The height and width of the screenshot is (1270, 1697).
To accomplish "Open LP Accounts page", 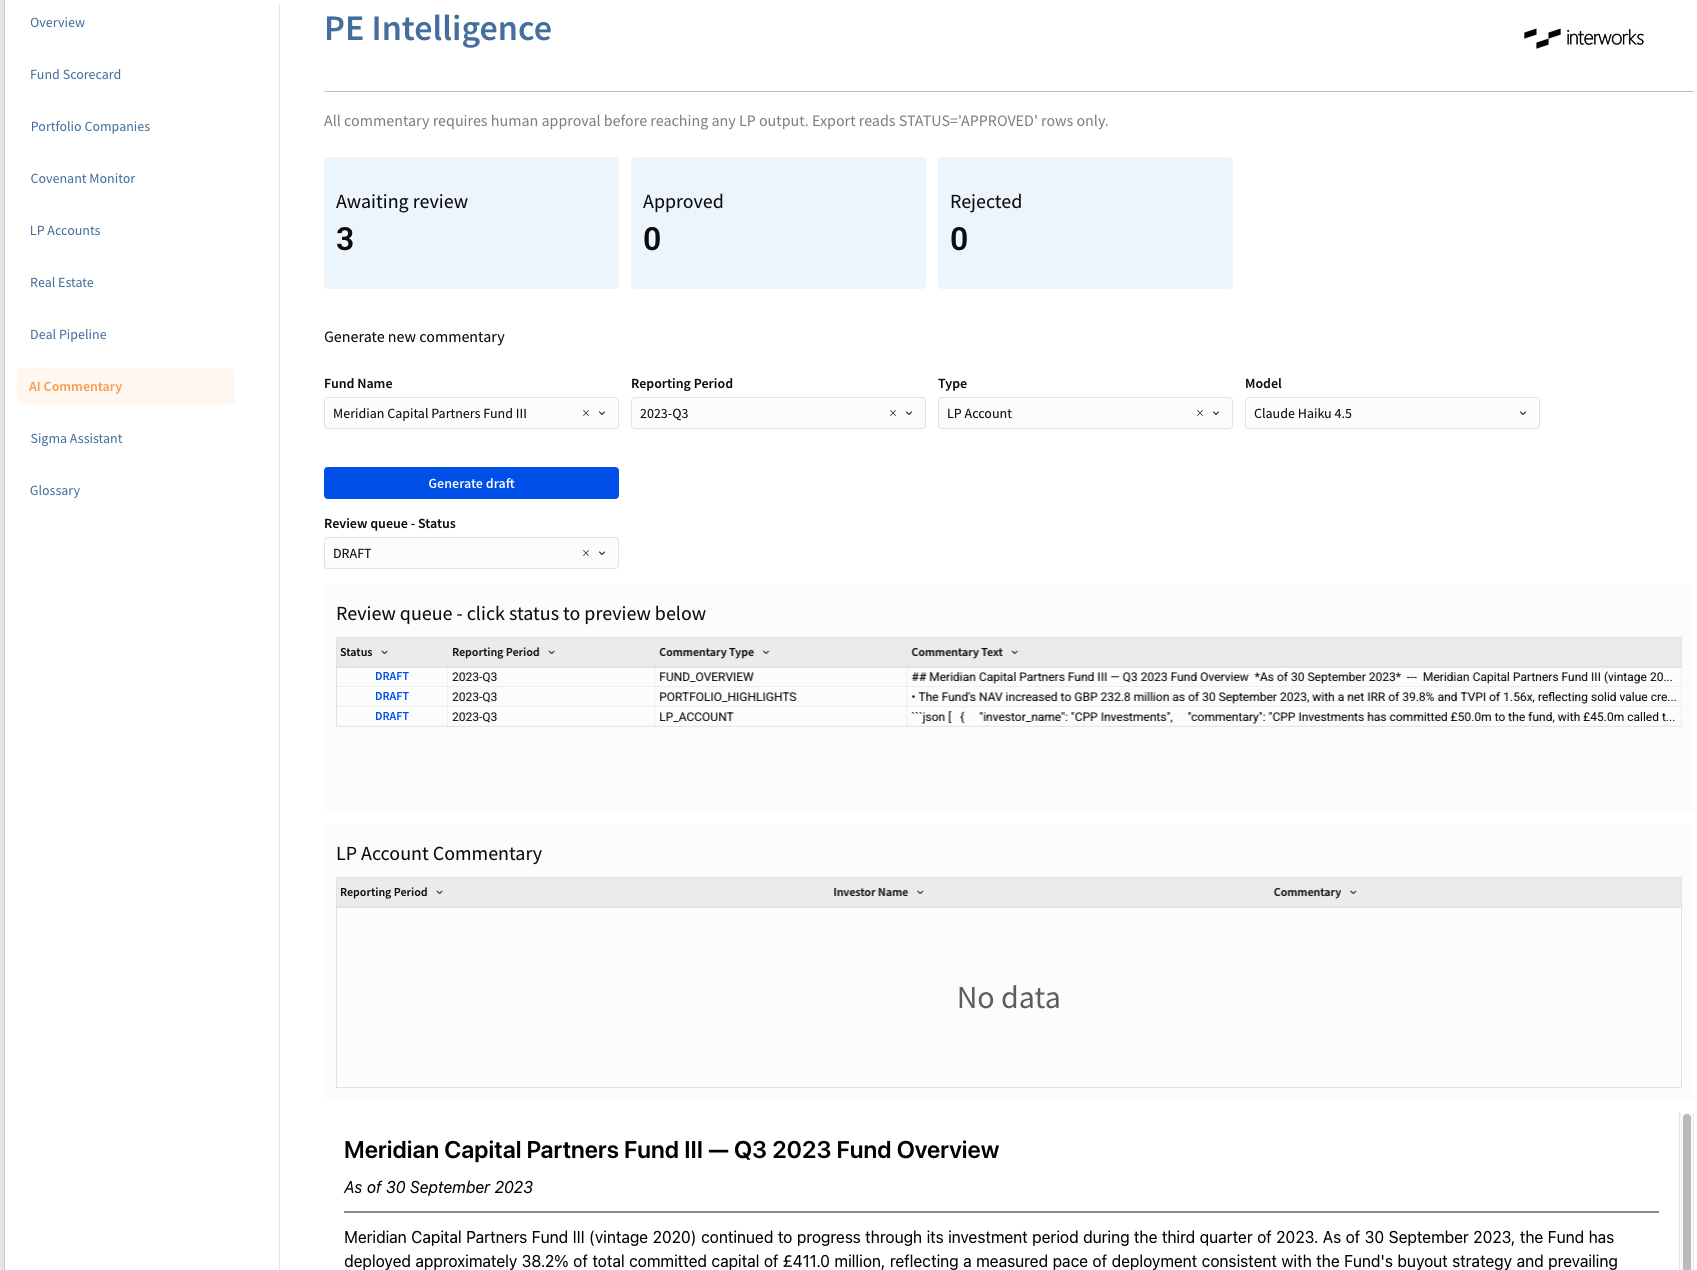I will click(65, 230).
